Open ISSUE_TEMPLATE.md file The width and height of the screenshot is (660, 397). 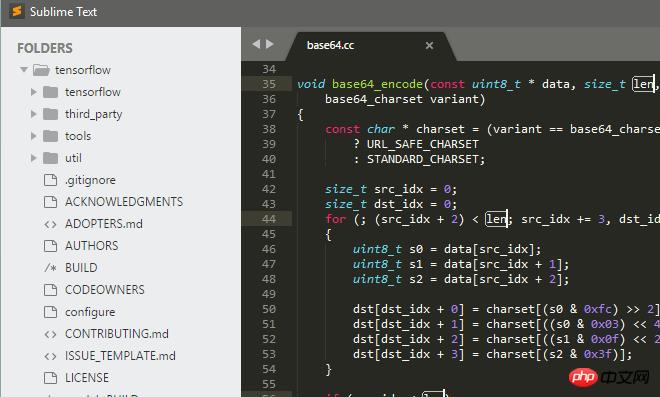click(x=120, y=356)
